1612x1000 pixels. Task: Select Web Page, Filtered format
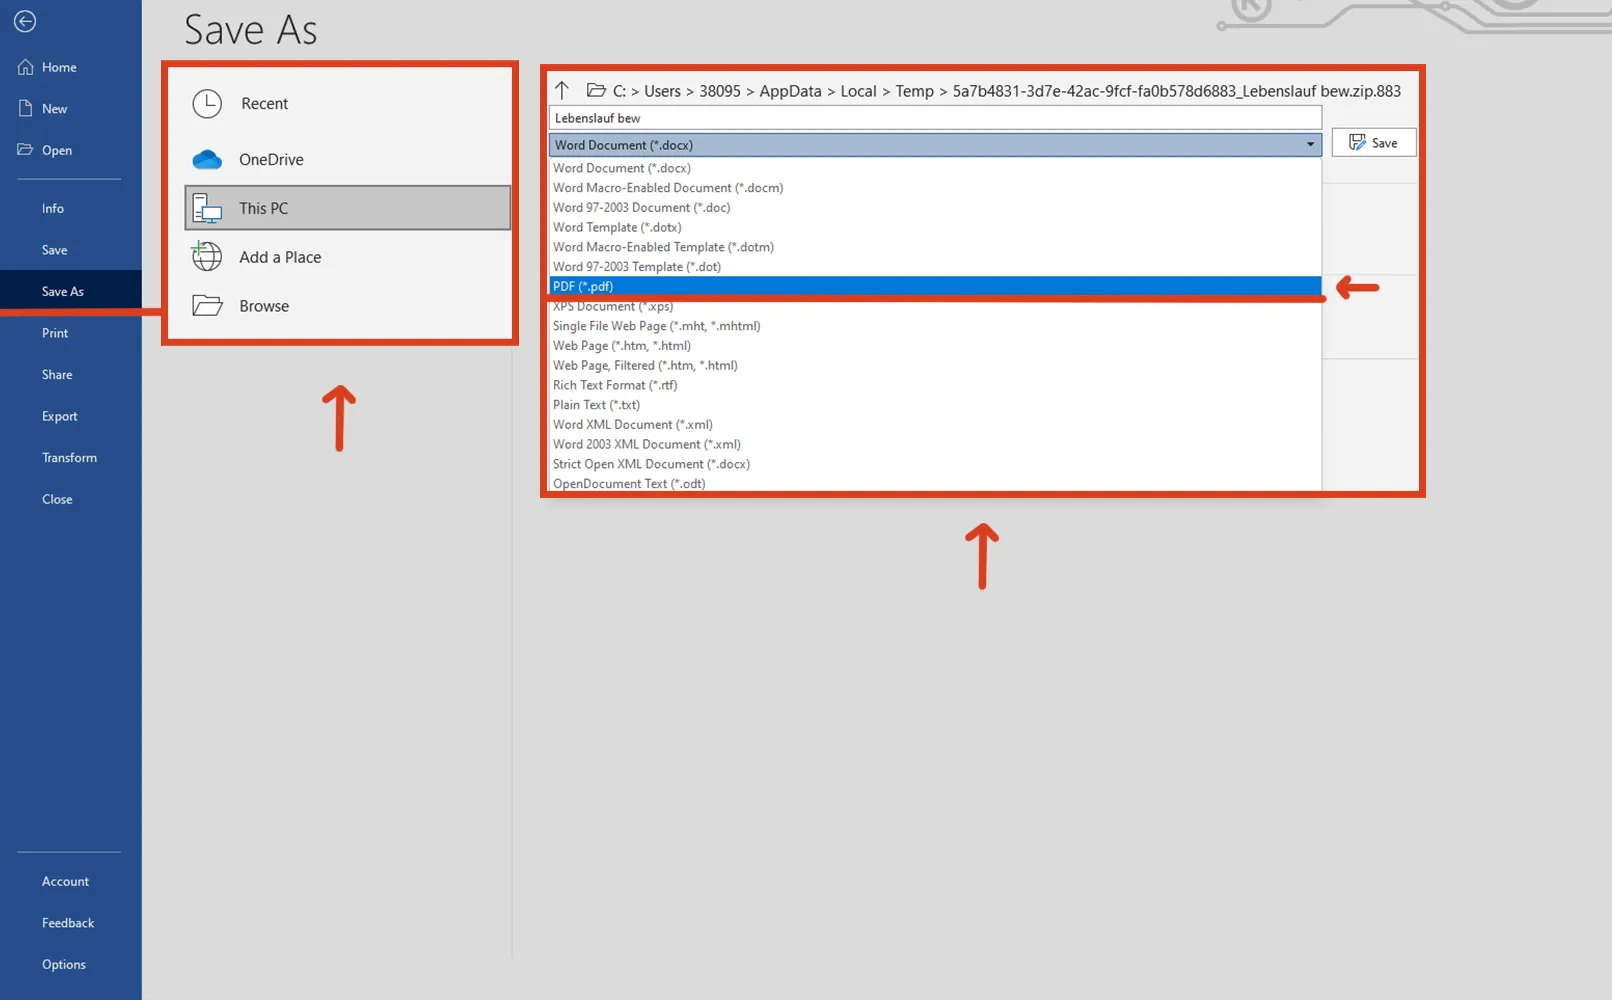pos(935,365)
